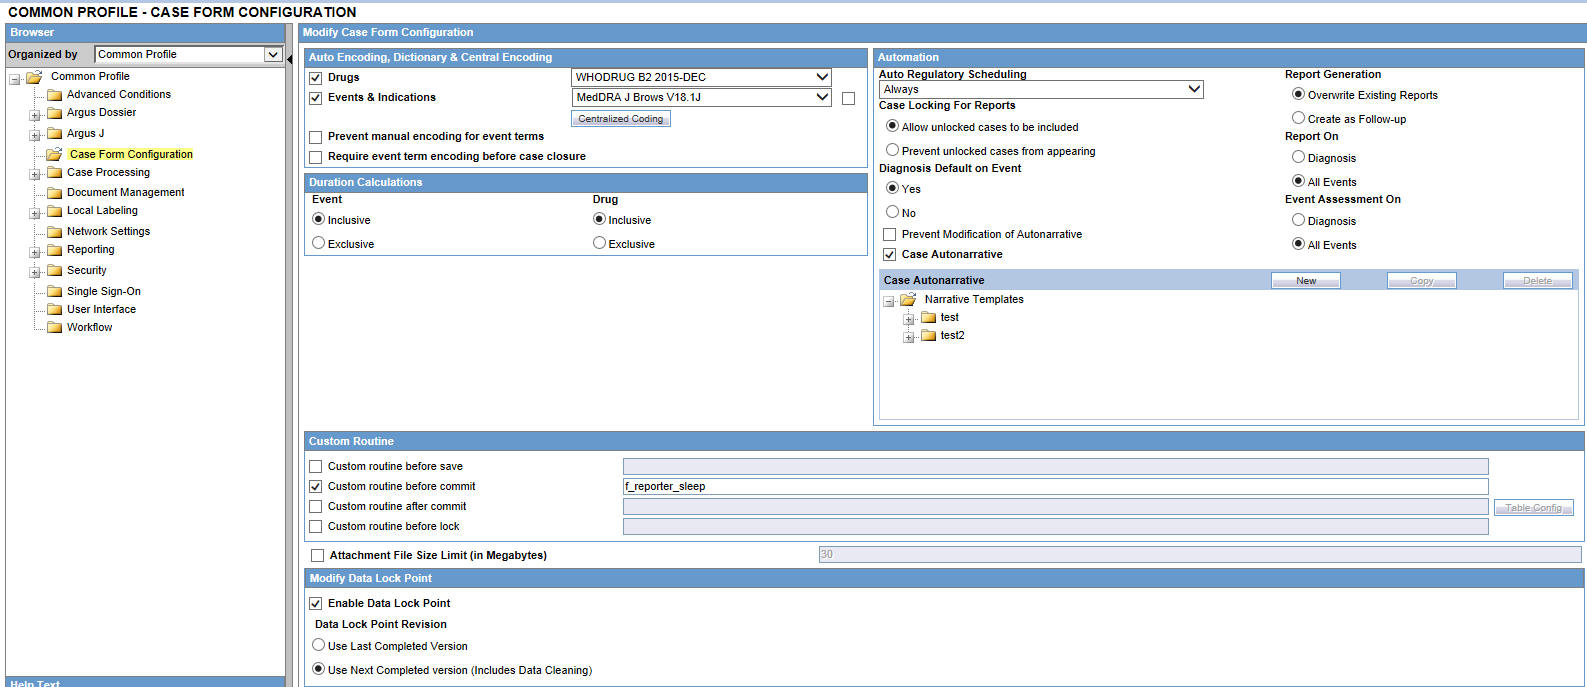Expand the Security tree node

pos(35,272)
